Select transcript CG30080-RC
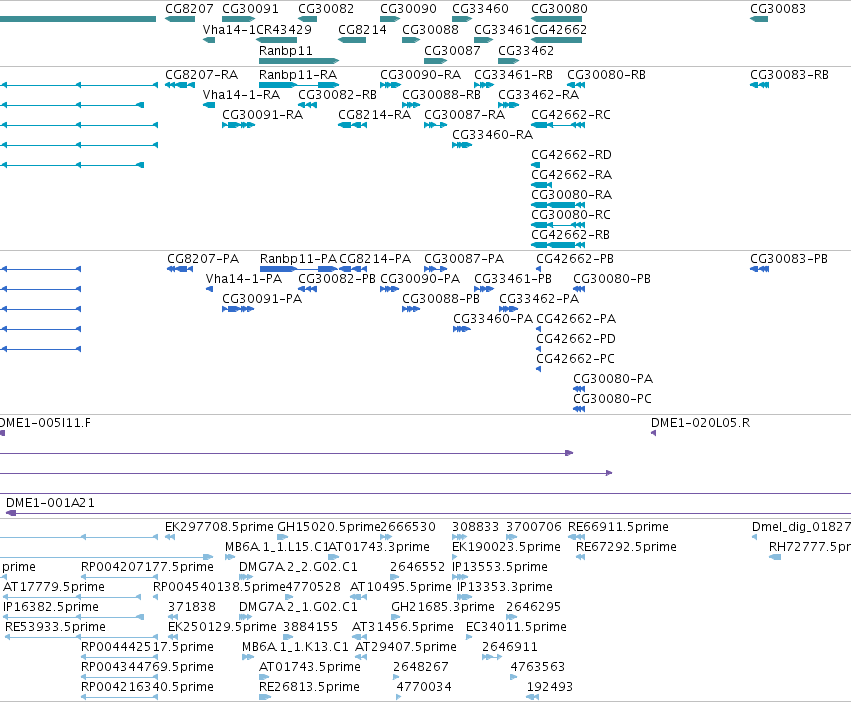The image size is (851, 702). (x=570, y=215)
